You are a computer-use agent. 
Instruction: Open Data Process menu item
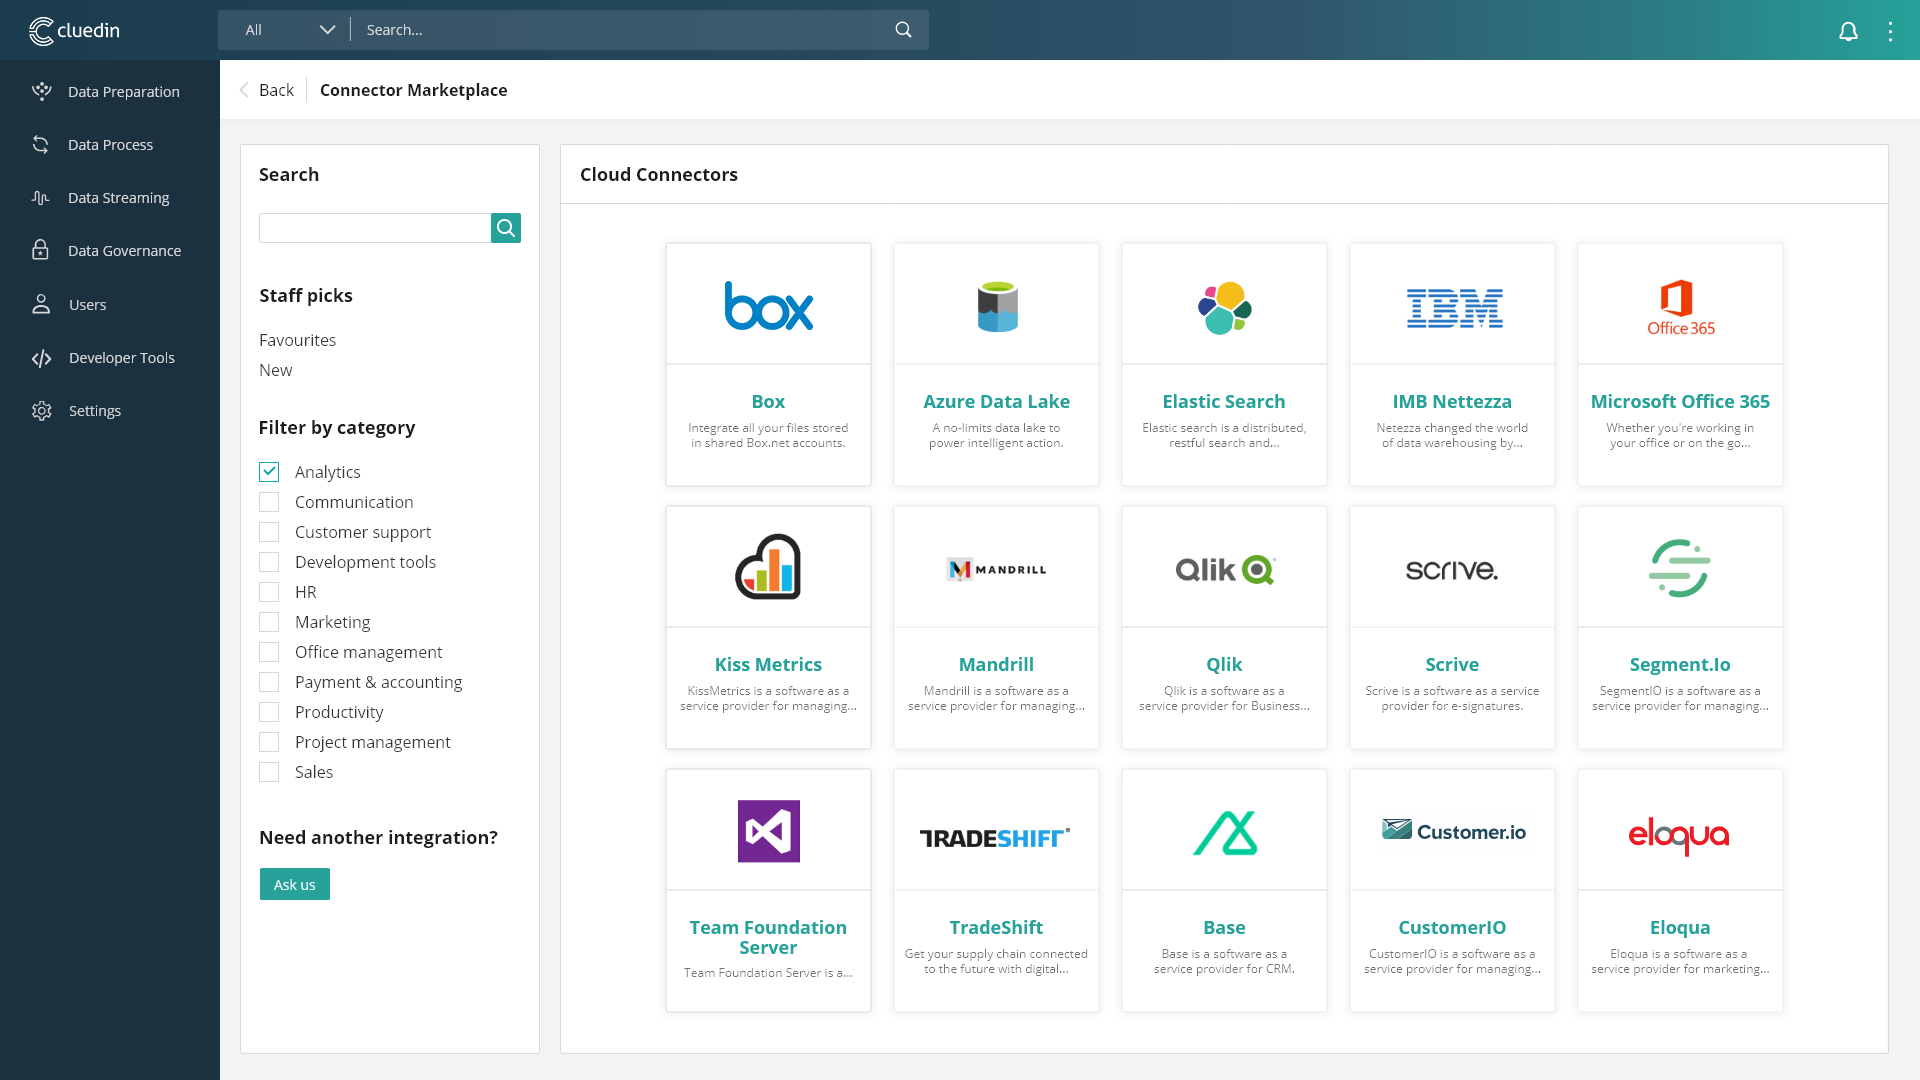[110, 144]
